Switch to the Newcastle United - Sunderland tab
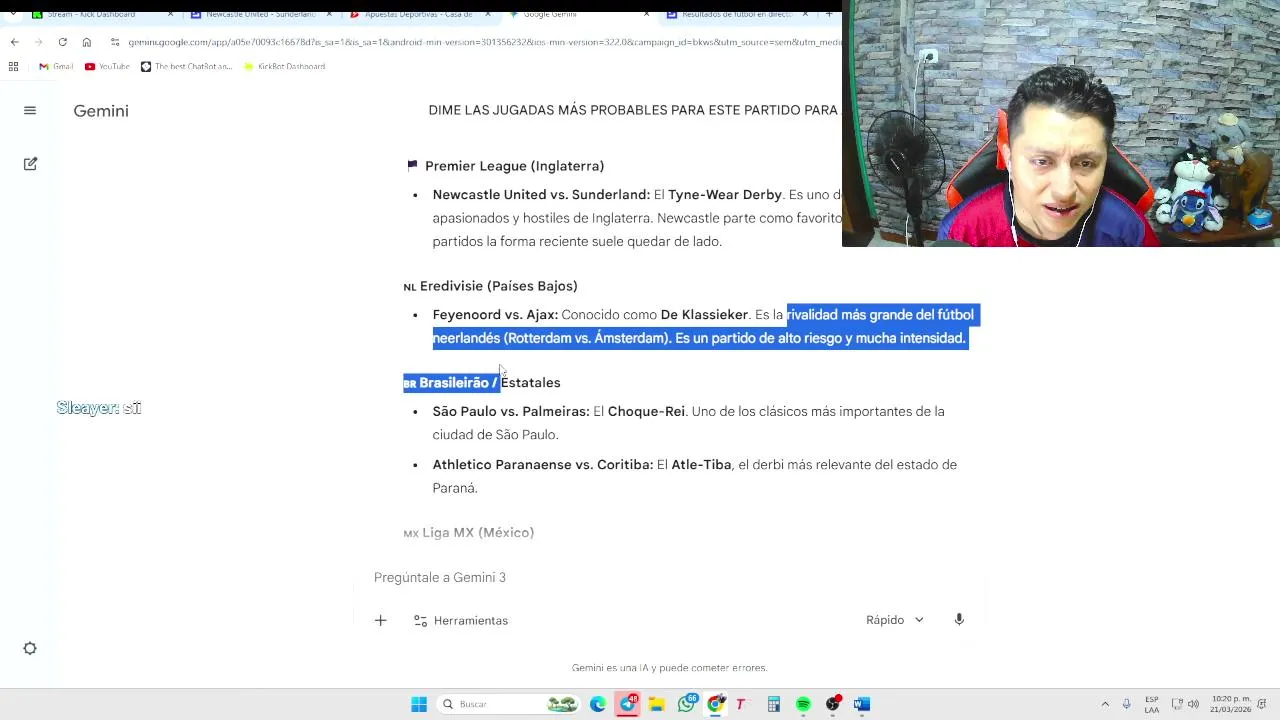Screen dimensions: 1280x720 [x=261, y=14]
